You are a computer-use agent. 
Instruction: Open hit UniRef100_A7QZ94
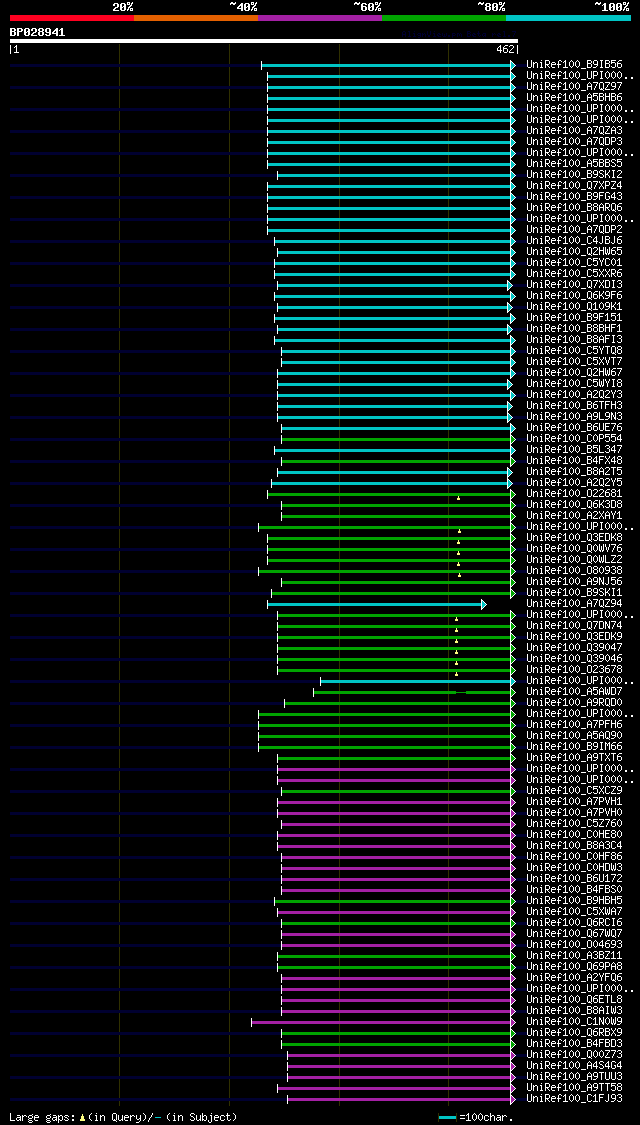(574, 603)
